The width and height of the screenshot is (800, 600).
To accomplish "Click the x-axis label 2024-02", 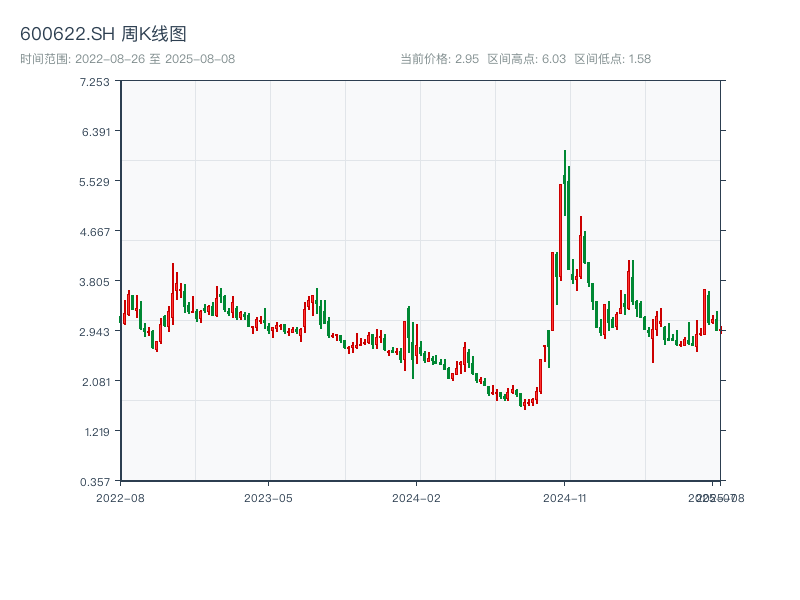I will (x=416, y=498).
